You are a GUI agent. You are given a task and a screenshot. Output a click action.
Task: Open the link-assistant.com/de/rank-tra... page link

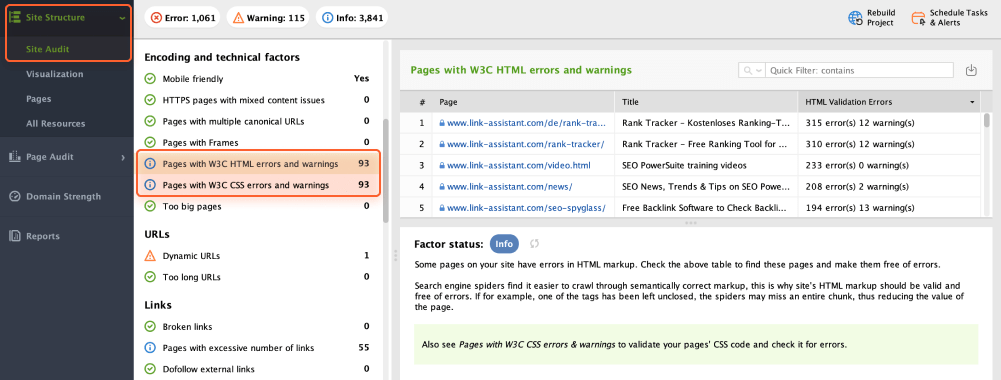point(526,123)
